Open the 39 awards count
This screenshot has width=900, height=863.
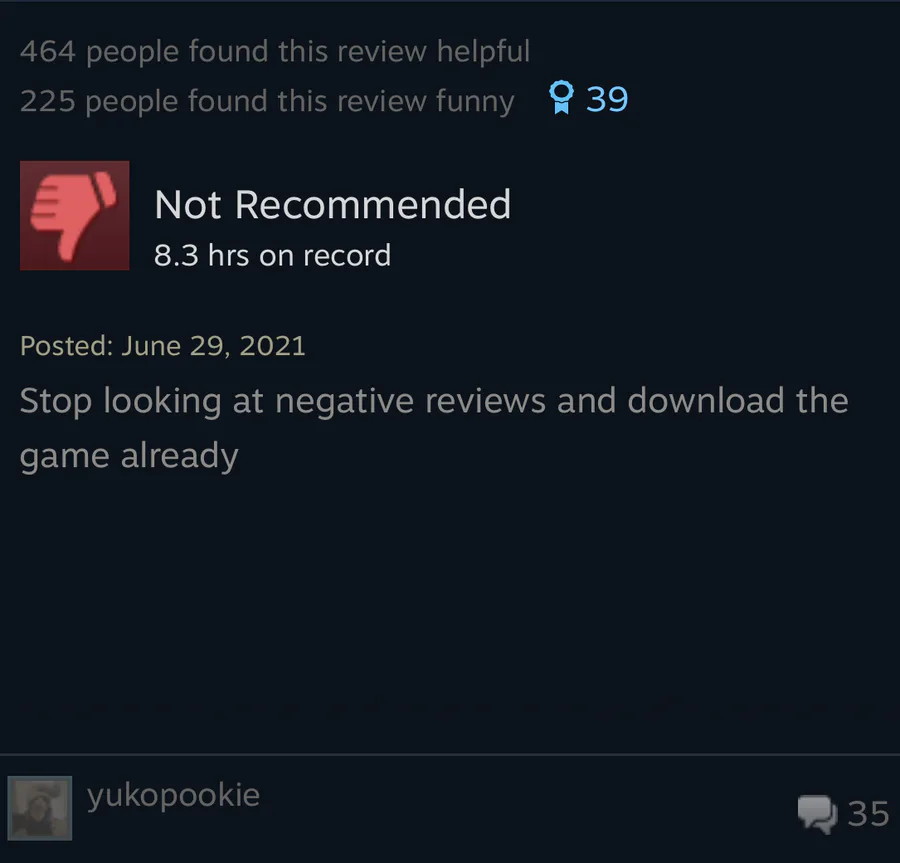[x=607, y=99]
